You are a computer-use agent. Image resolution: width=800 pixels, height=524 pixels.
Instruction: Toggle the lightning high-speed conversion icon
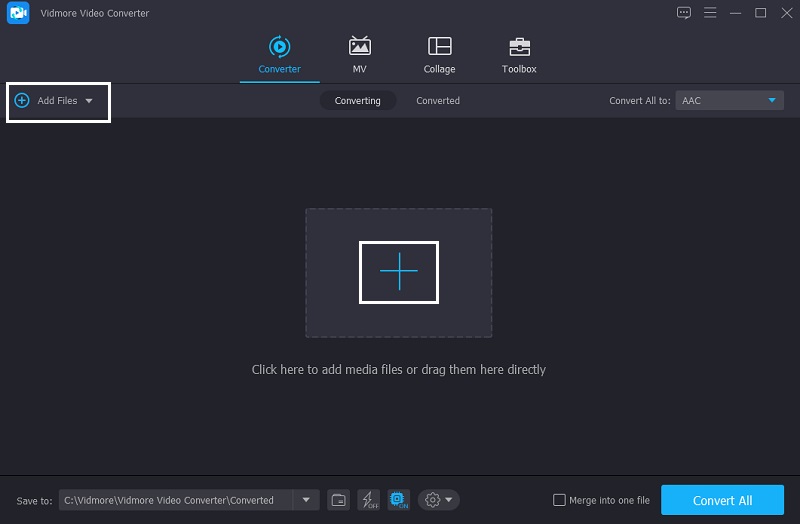coord(368,500)
